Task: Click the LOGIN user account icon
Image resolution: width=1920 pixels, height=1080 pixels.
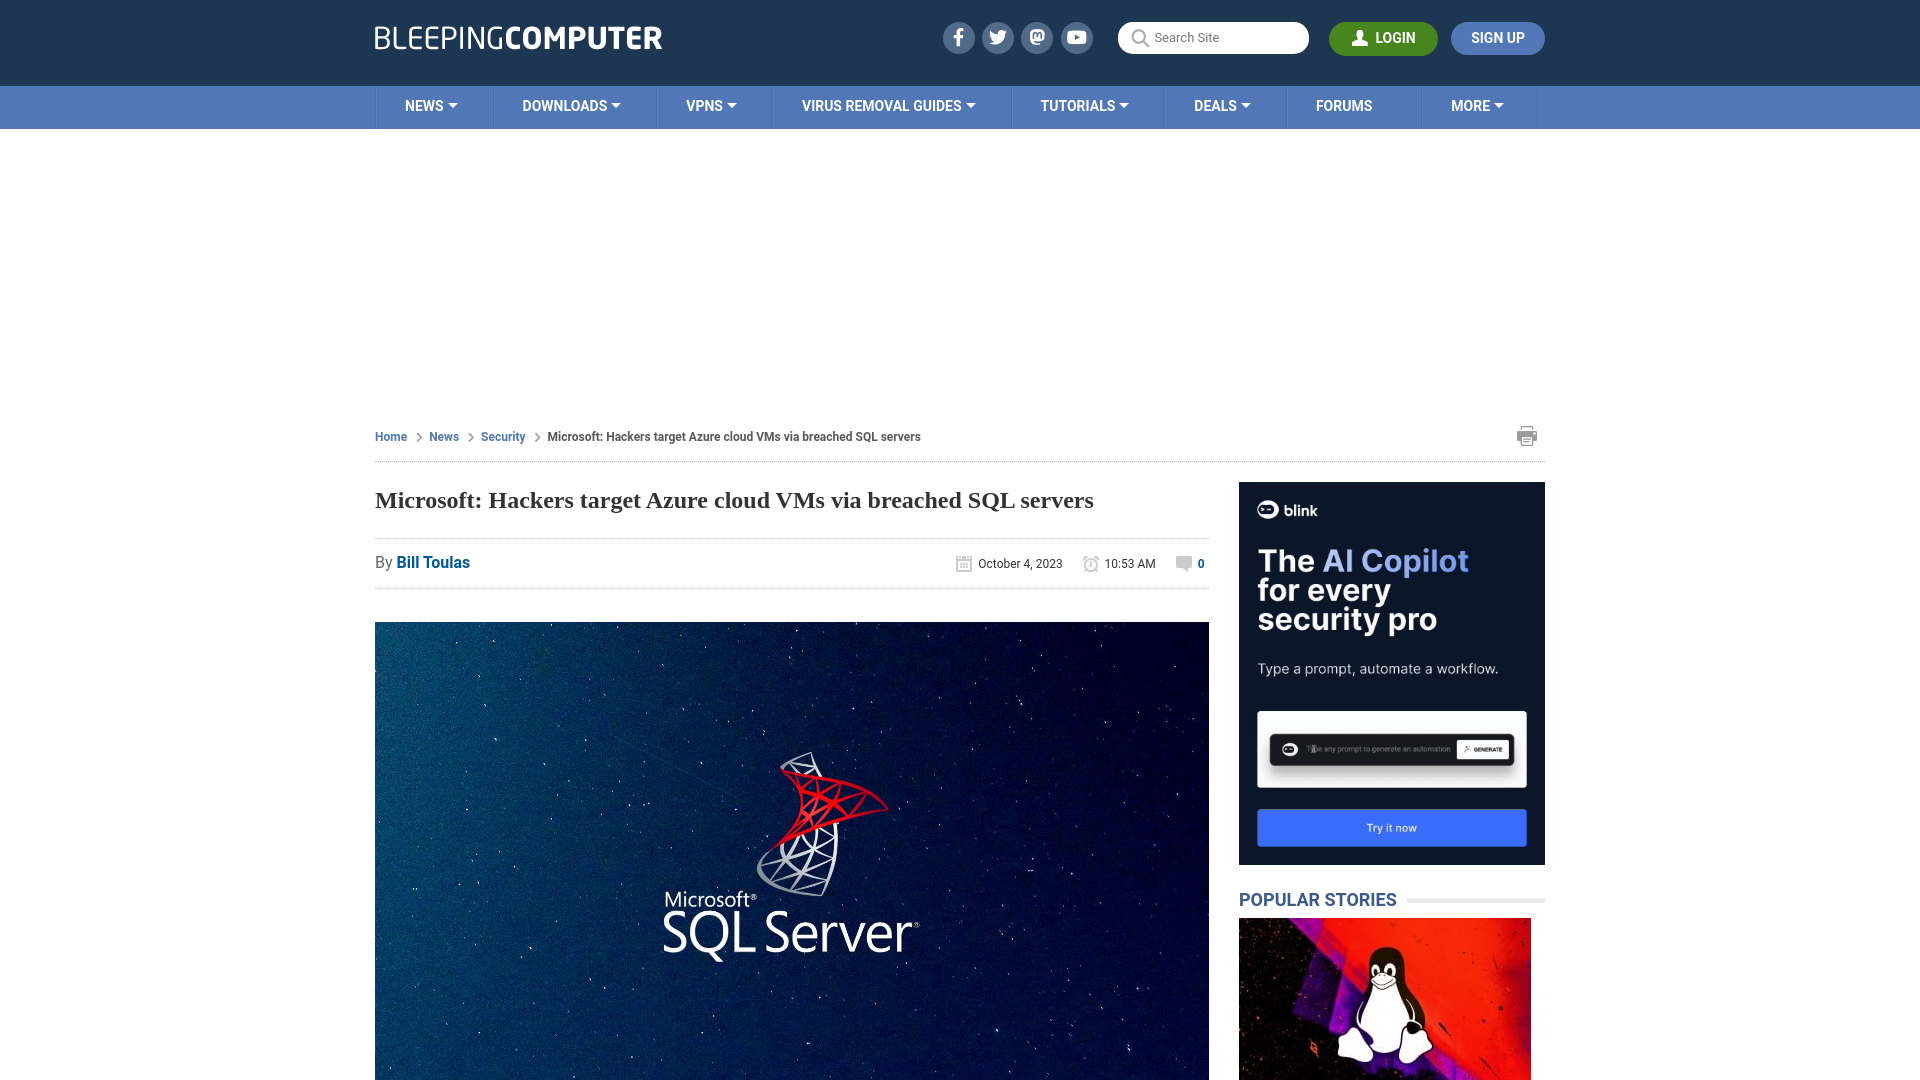Action: tap(1360, 38)
